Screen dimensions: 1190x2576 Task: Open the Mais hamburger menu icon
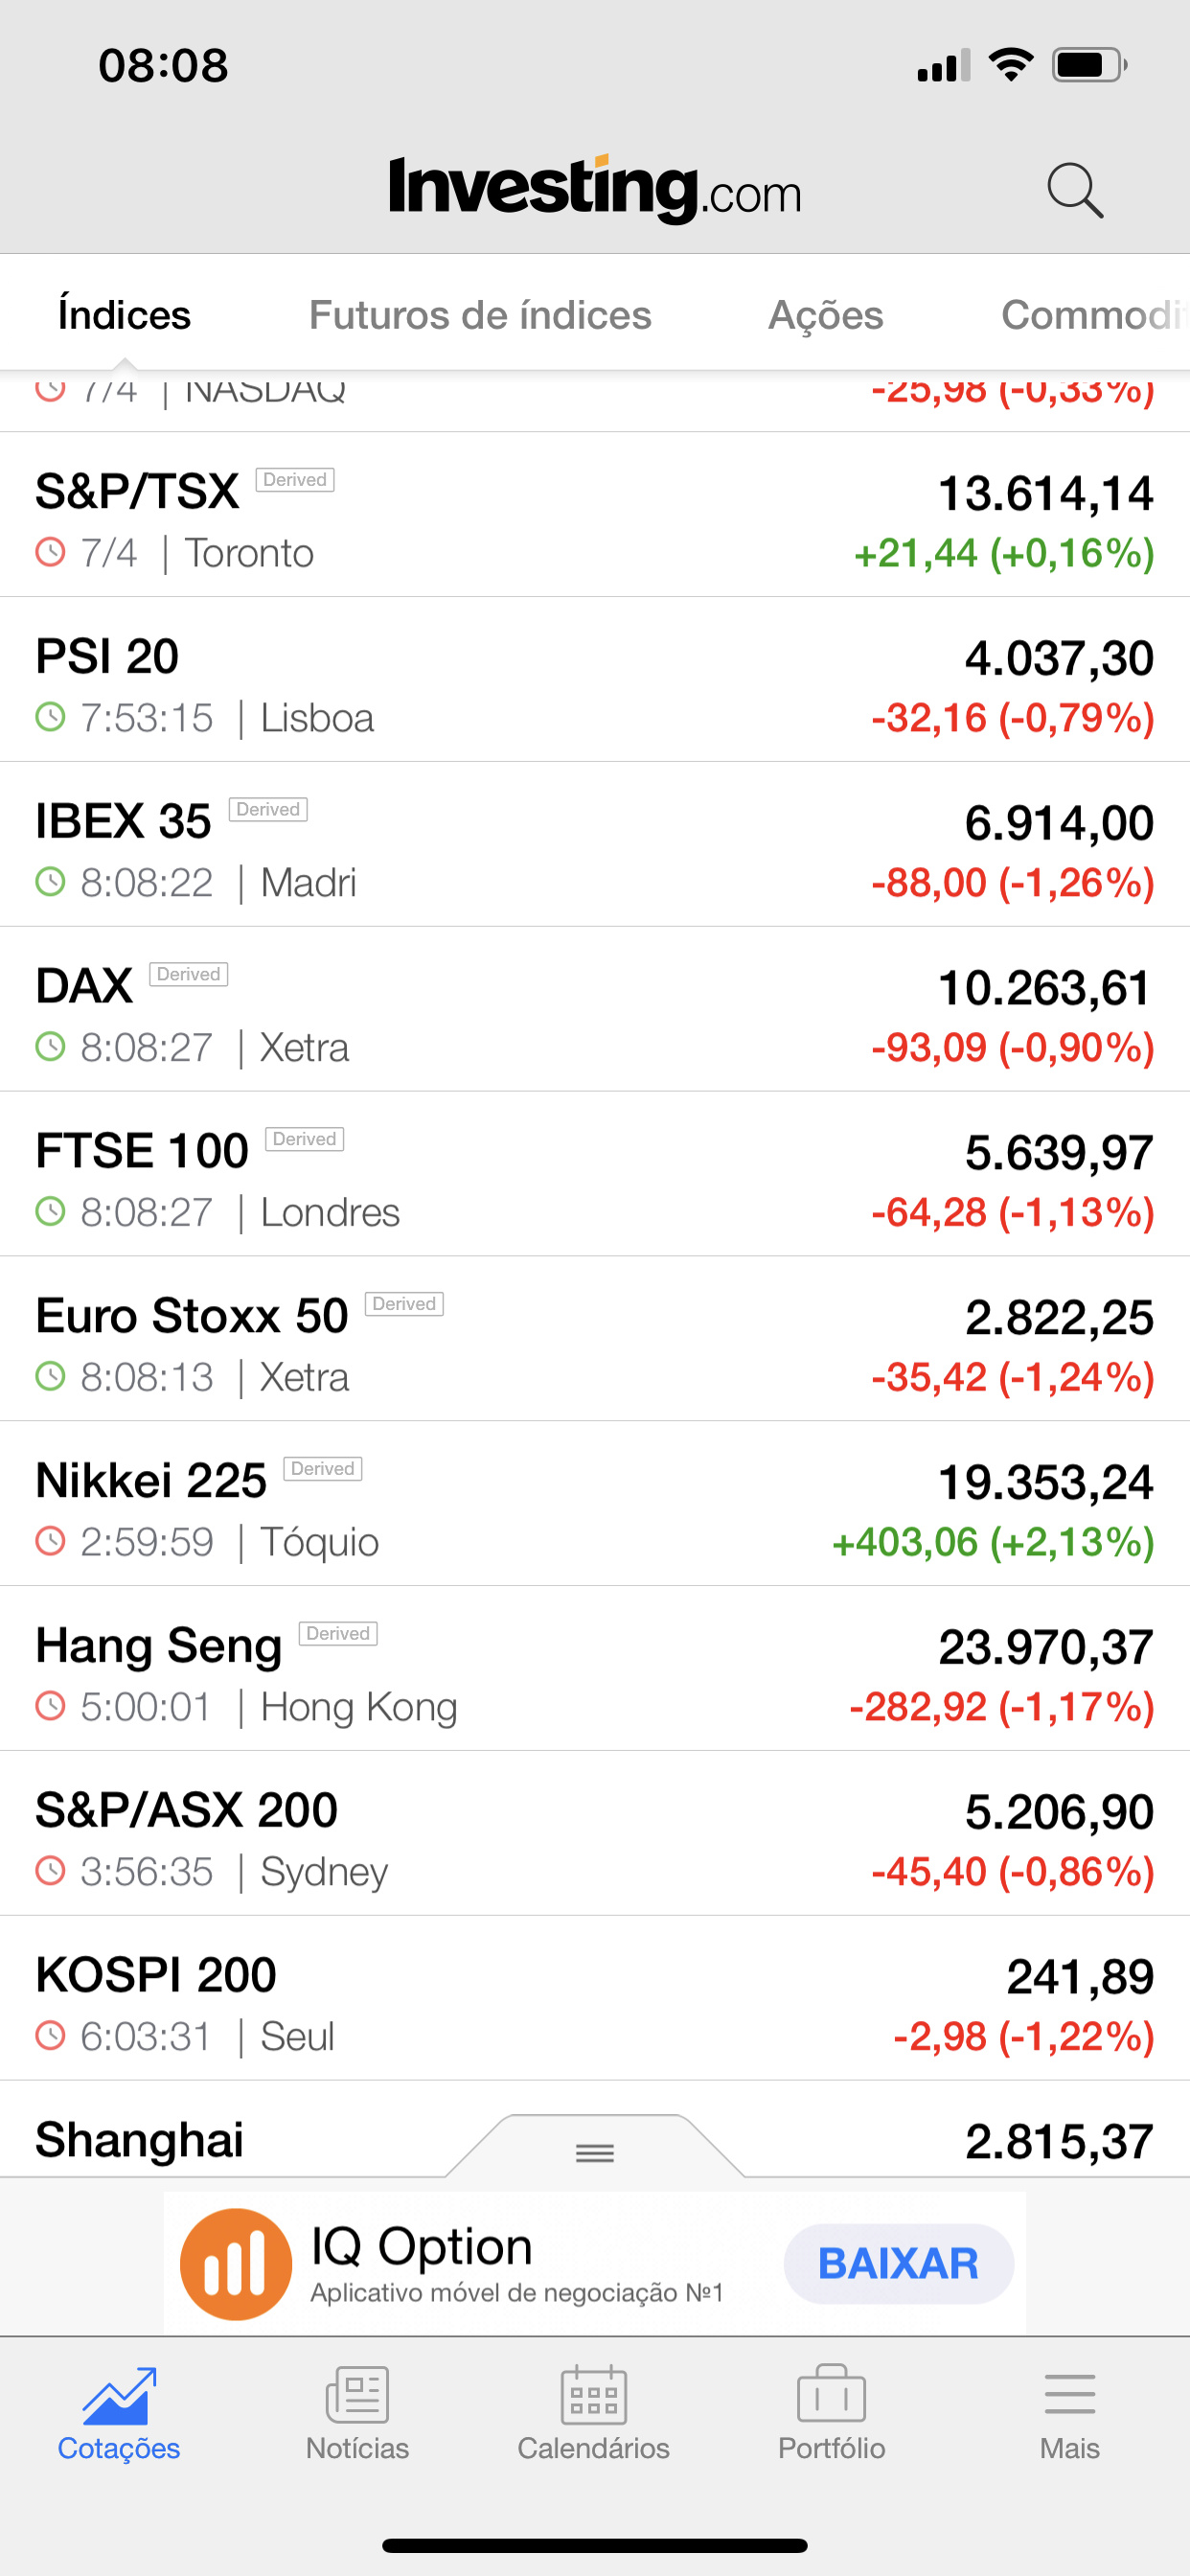pyautogui.click(x=1069, y=2394)
